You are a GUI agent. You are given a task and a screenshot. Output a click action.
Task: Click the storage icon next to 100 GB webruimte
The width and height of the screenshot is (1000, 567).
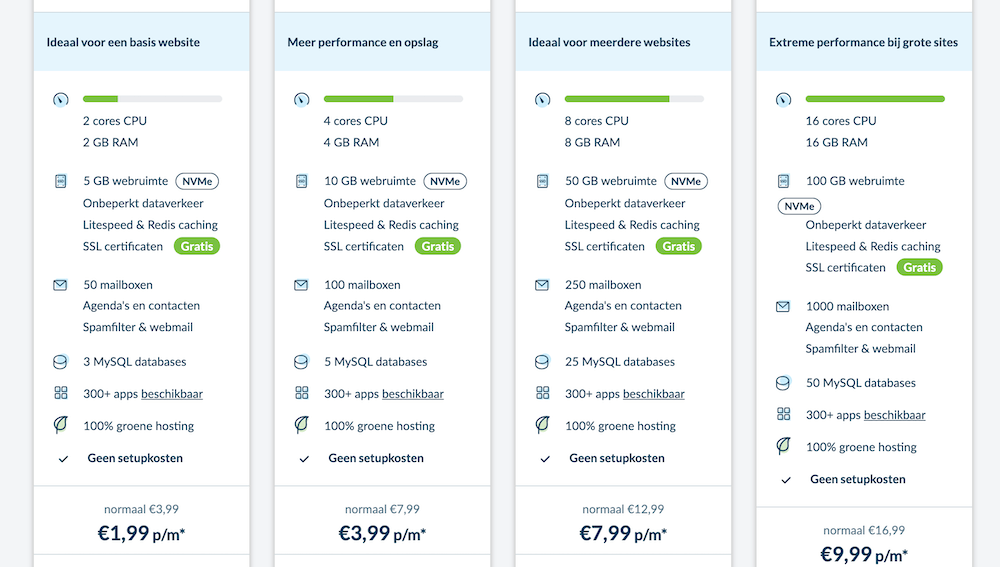783,182
